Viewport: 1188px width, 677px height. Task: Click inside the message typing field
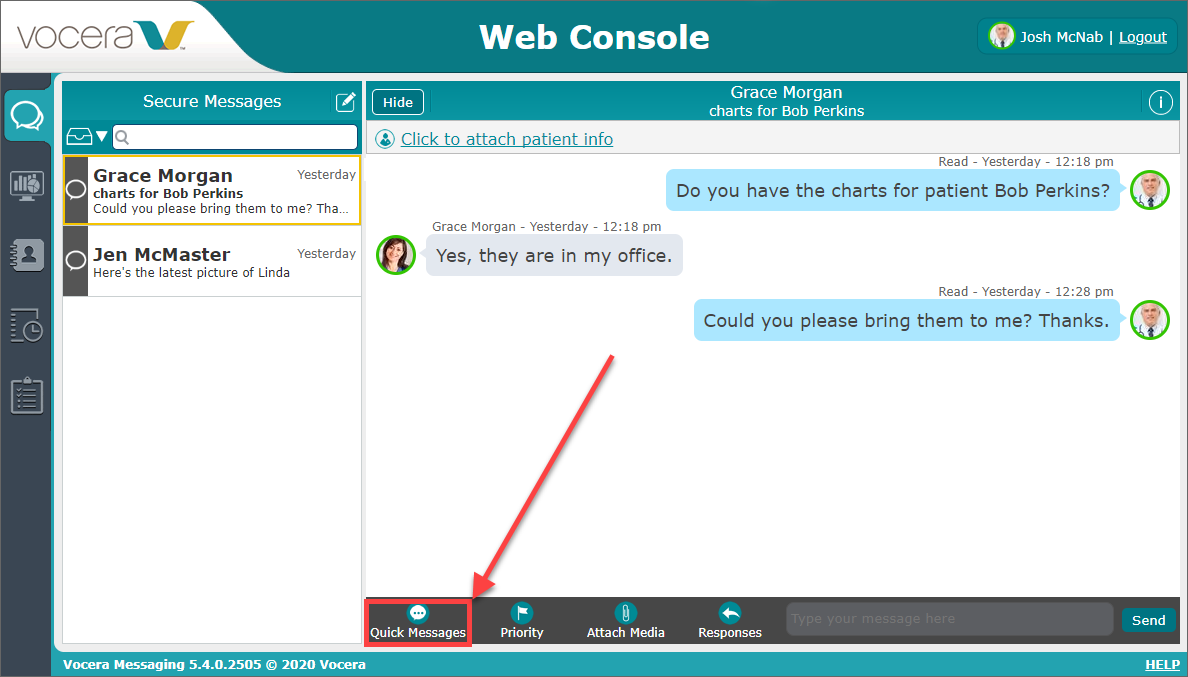click(948, 619)
